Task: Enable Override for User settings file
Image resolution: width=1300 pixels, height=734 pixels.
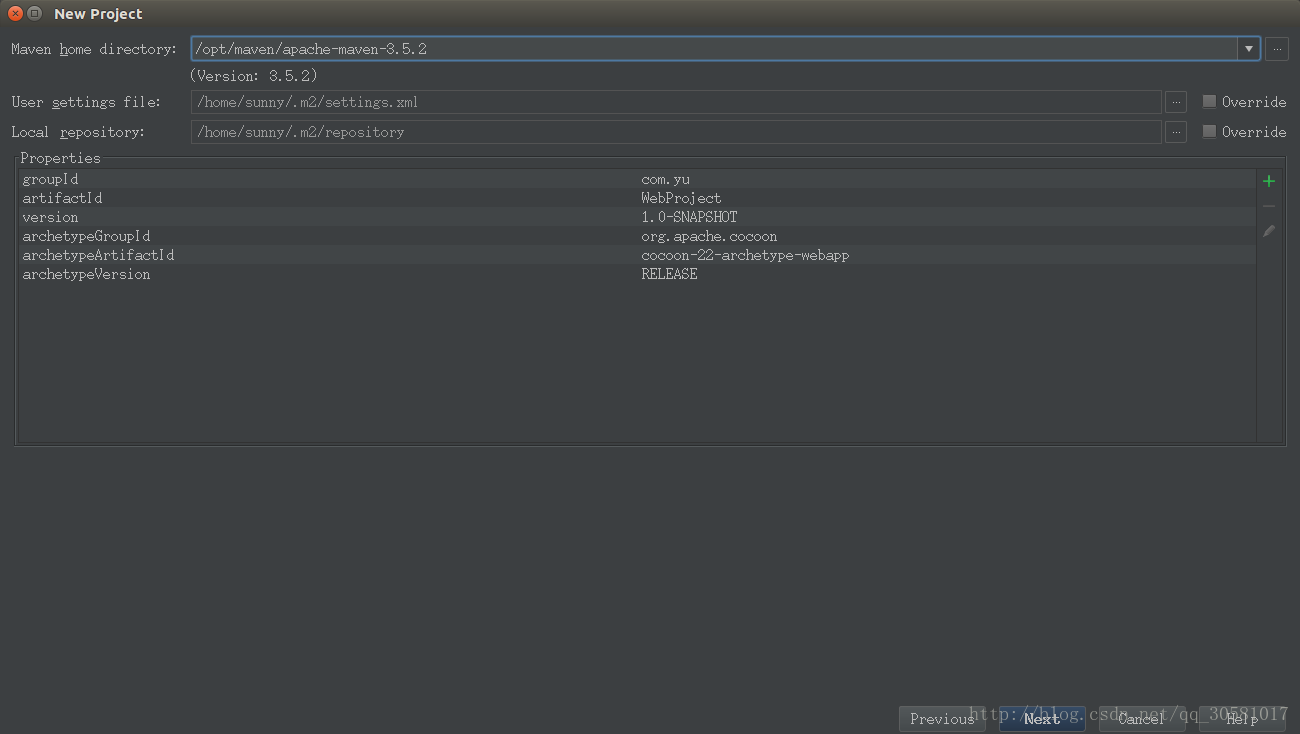Action: (1244, 102)
